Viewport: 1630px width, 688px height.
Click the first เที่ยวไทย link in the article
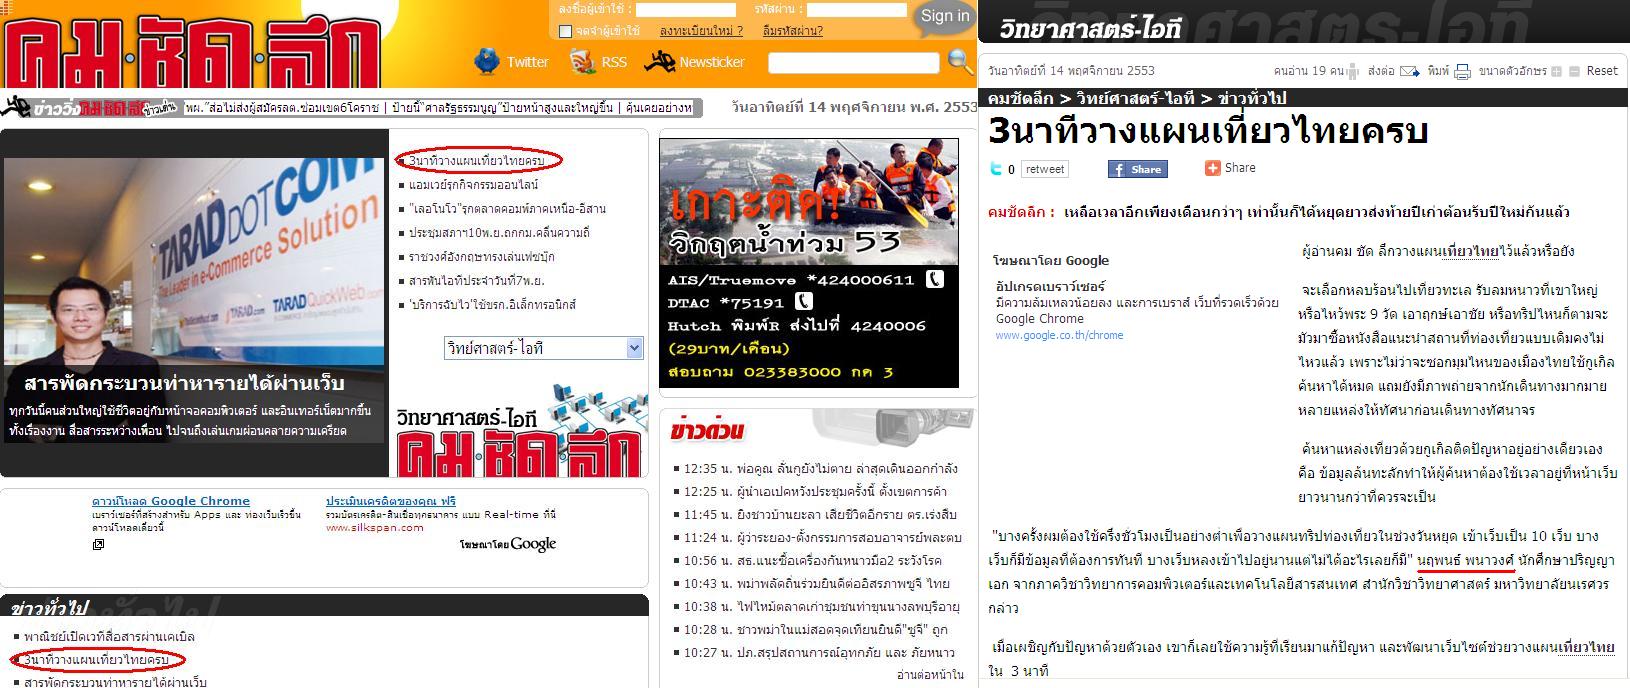click(1472, 251)
